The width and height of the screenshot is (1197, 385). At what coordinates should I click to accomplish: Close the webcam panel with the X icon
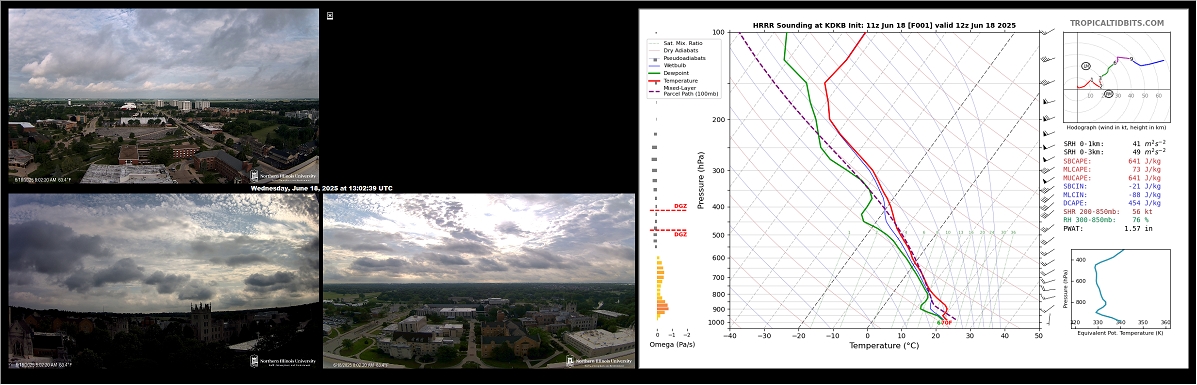pos(330,15)
